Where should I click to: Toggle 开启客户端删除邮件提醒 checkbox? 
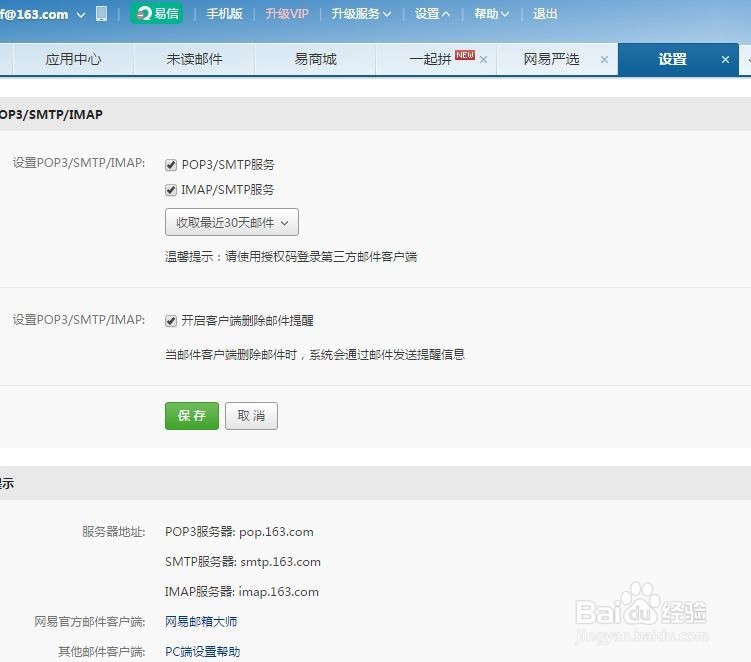point(171,321)
